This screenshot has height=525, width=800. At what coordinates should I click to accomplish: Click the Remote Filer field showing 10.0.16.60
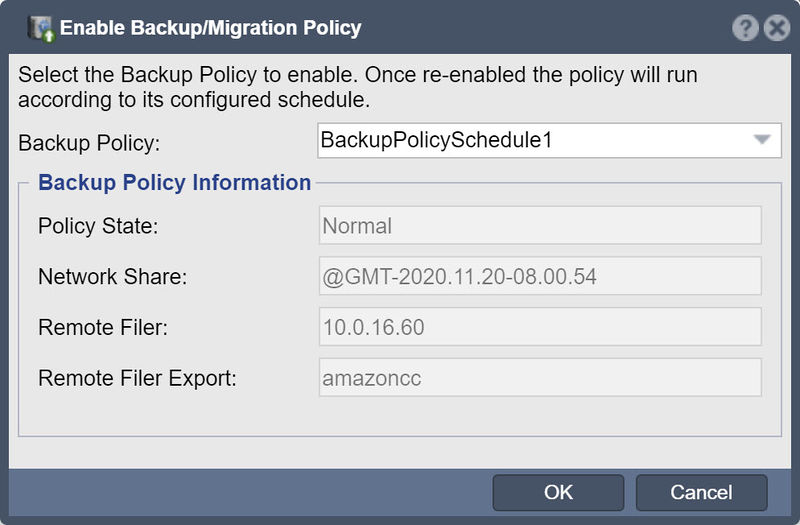pyautogui.click(x=540, y=327)
